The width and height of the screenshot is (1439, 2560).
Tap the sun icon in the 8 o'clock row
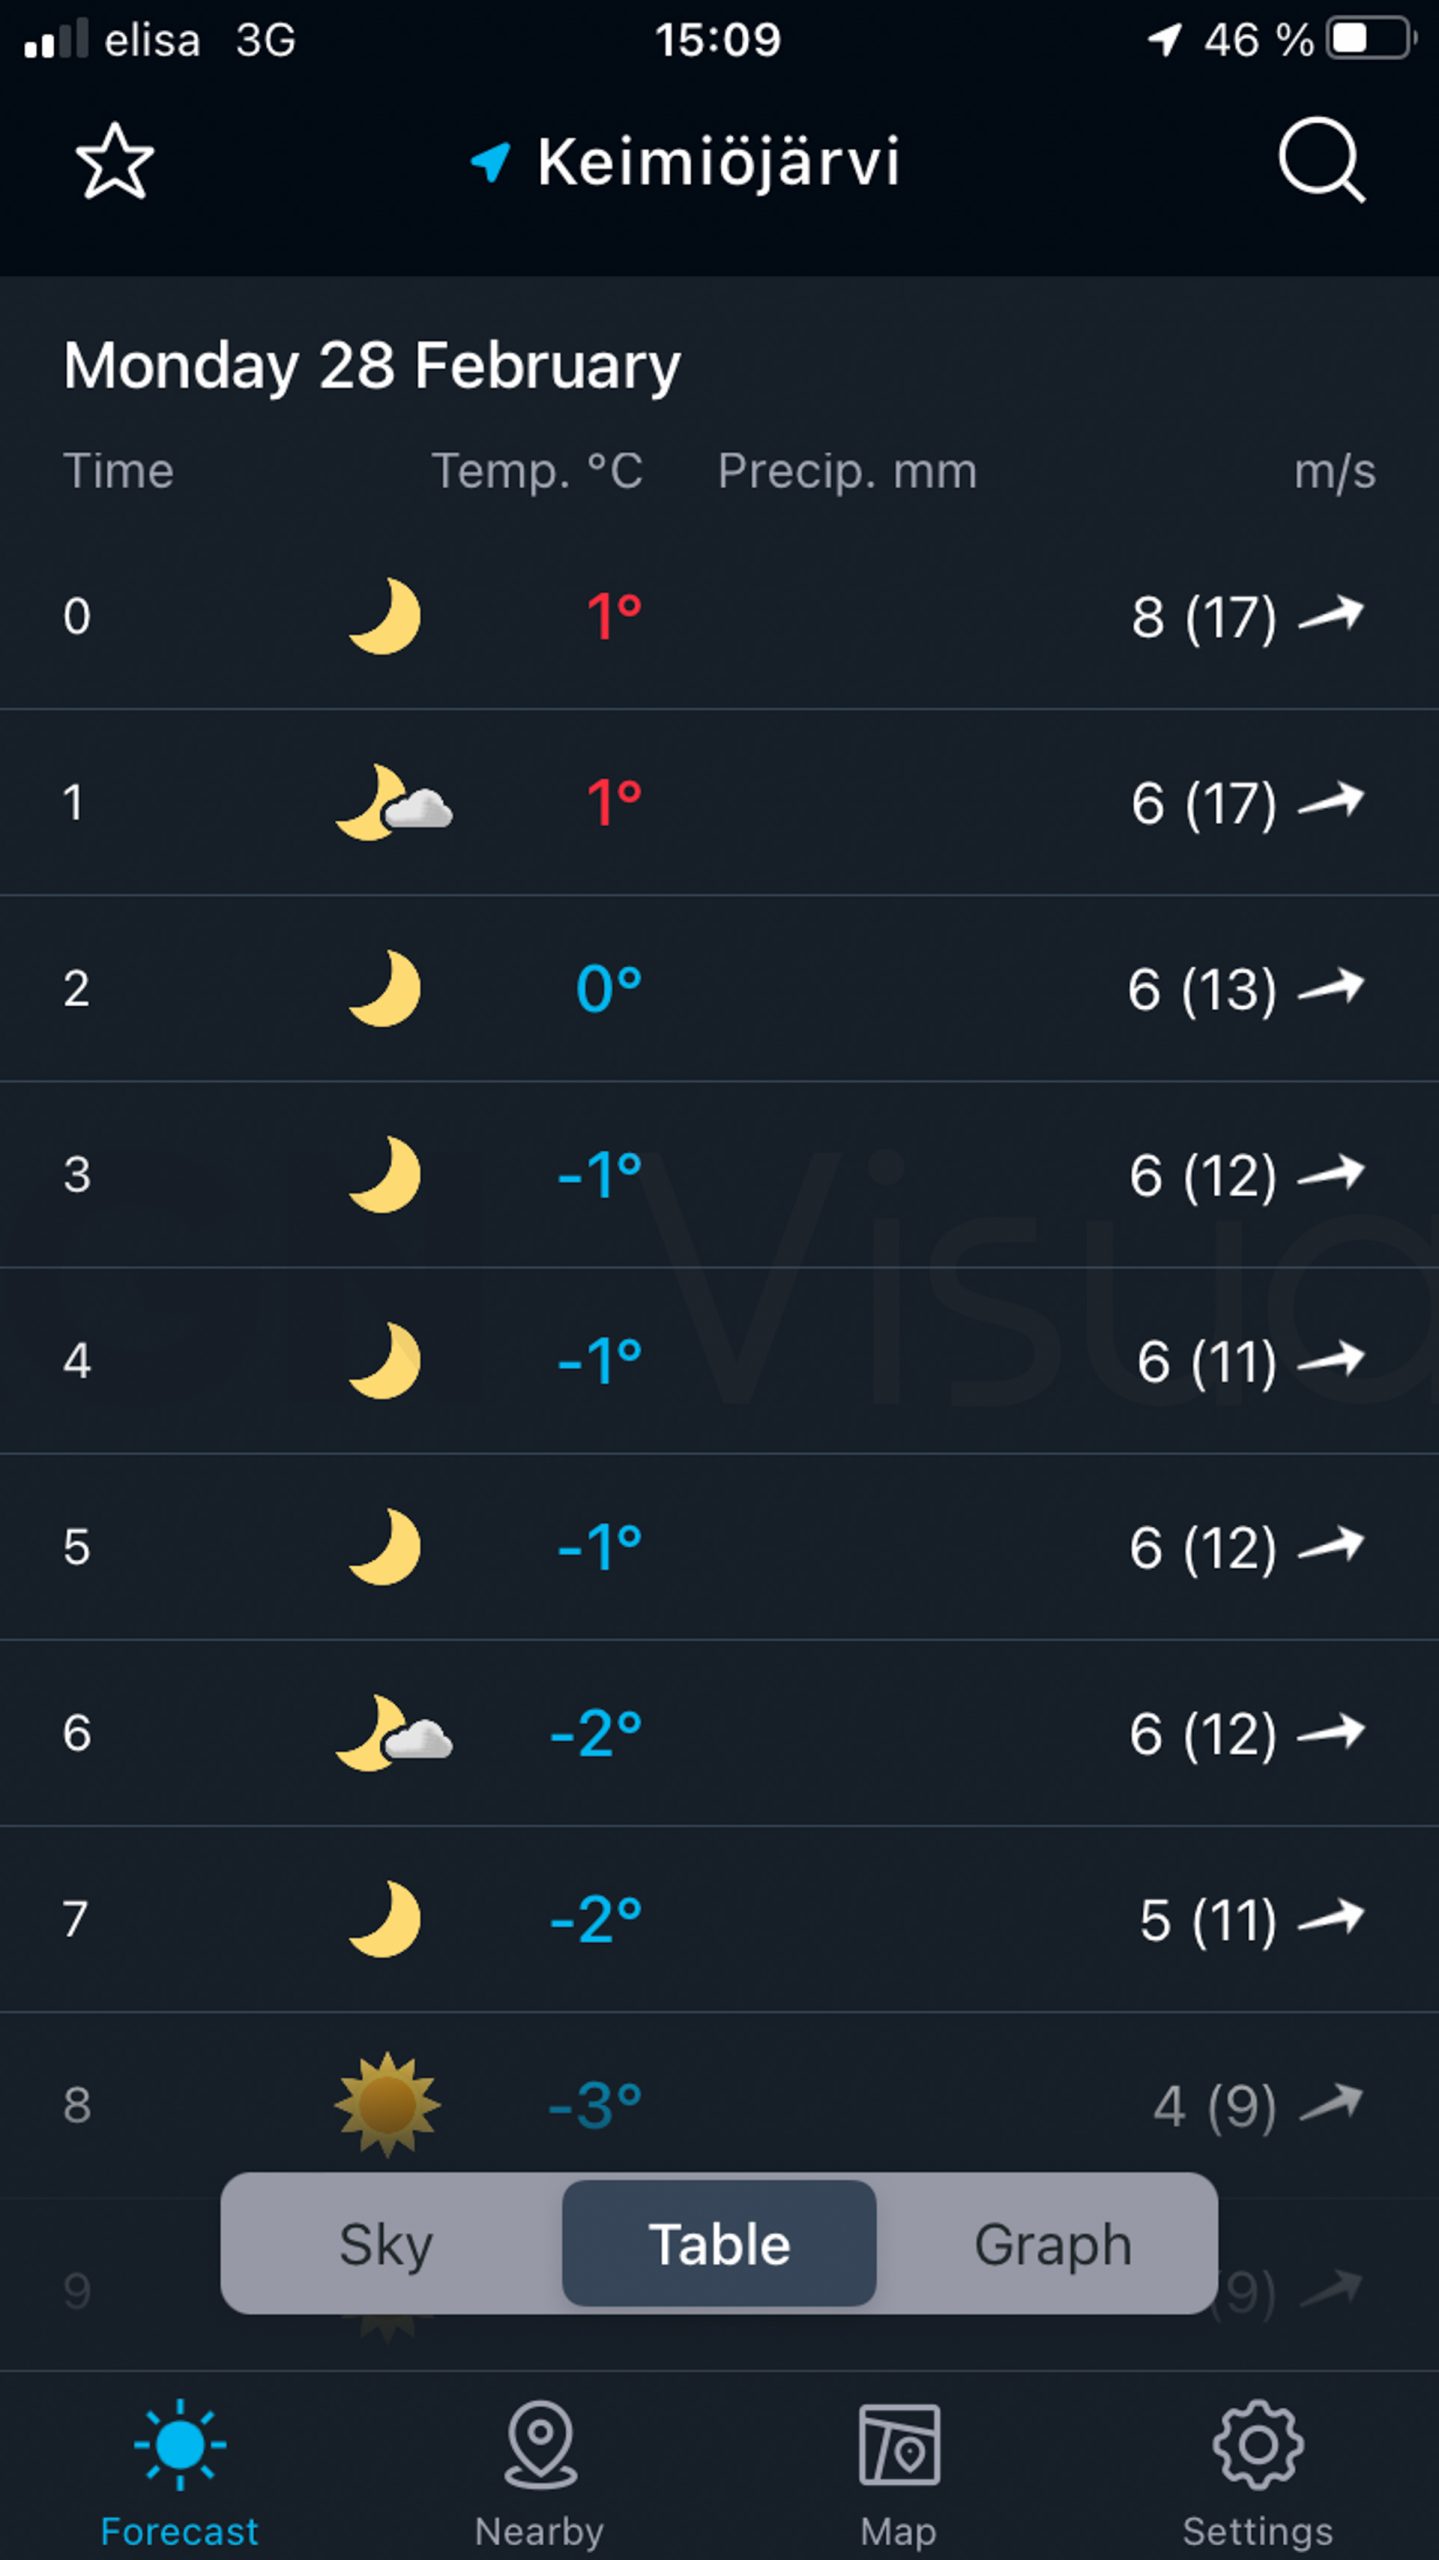tap(387, 2104)
